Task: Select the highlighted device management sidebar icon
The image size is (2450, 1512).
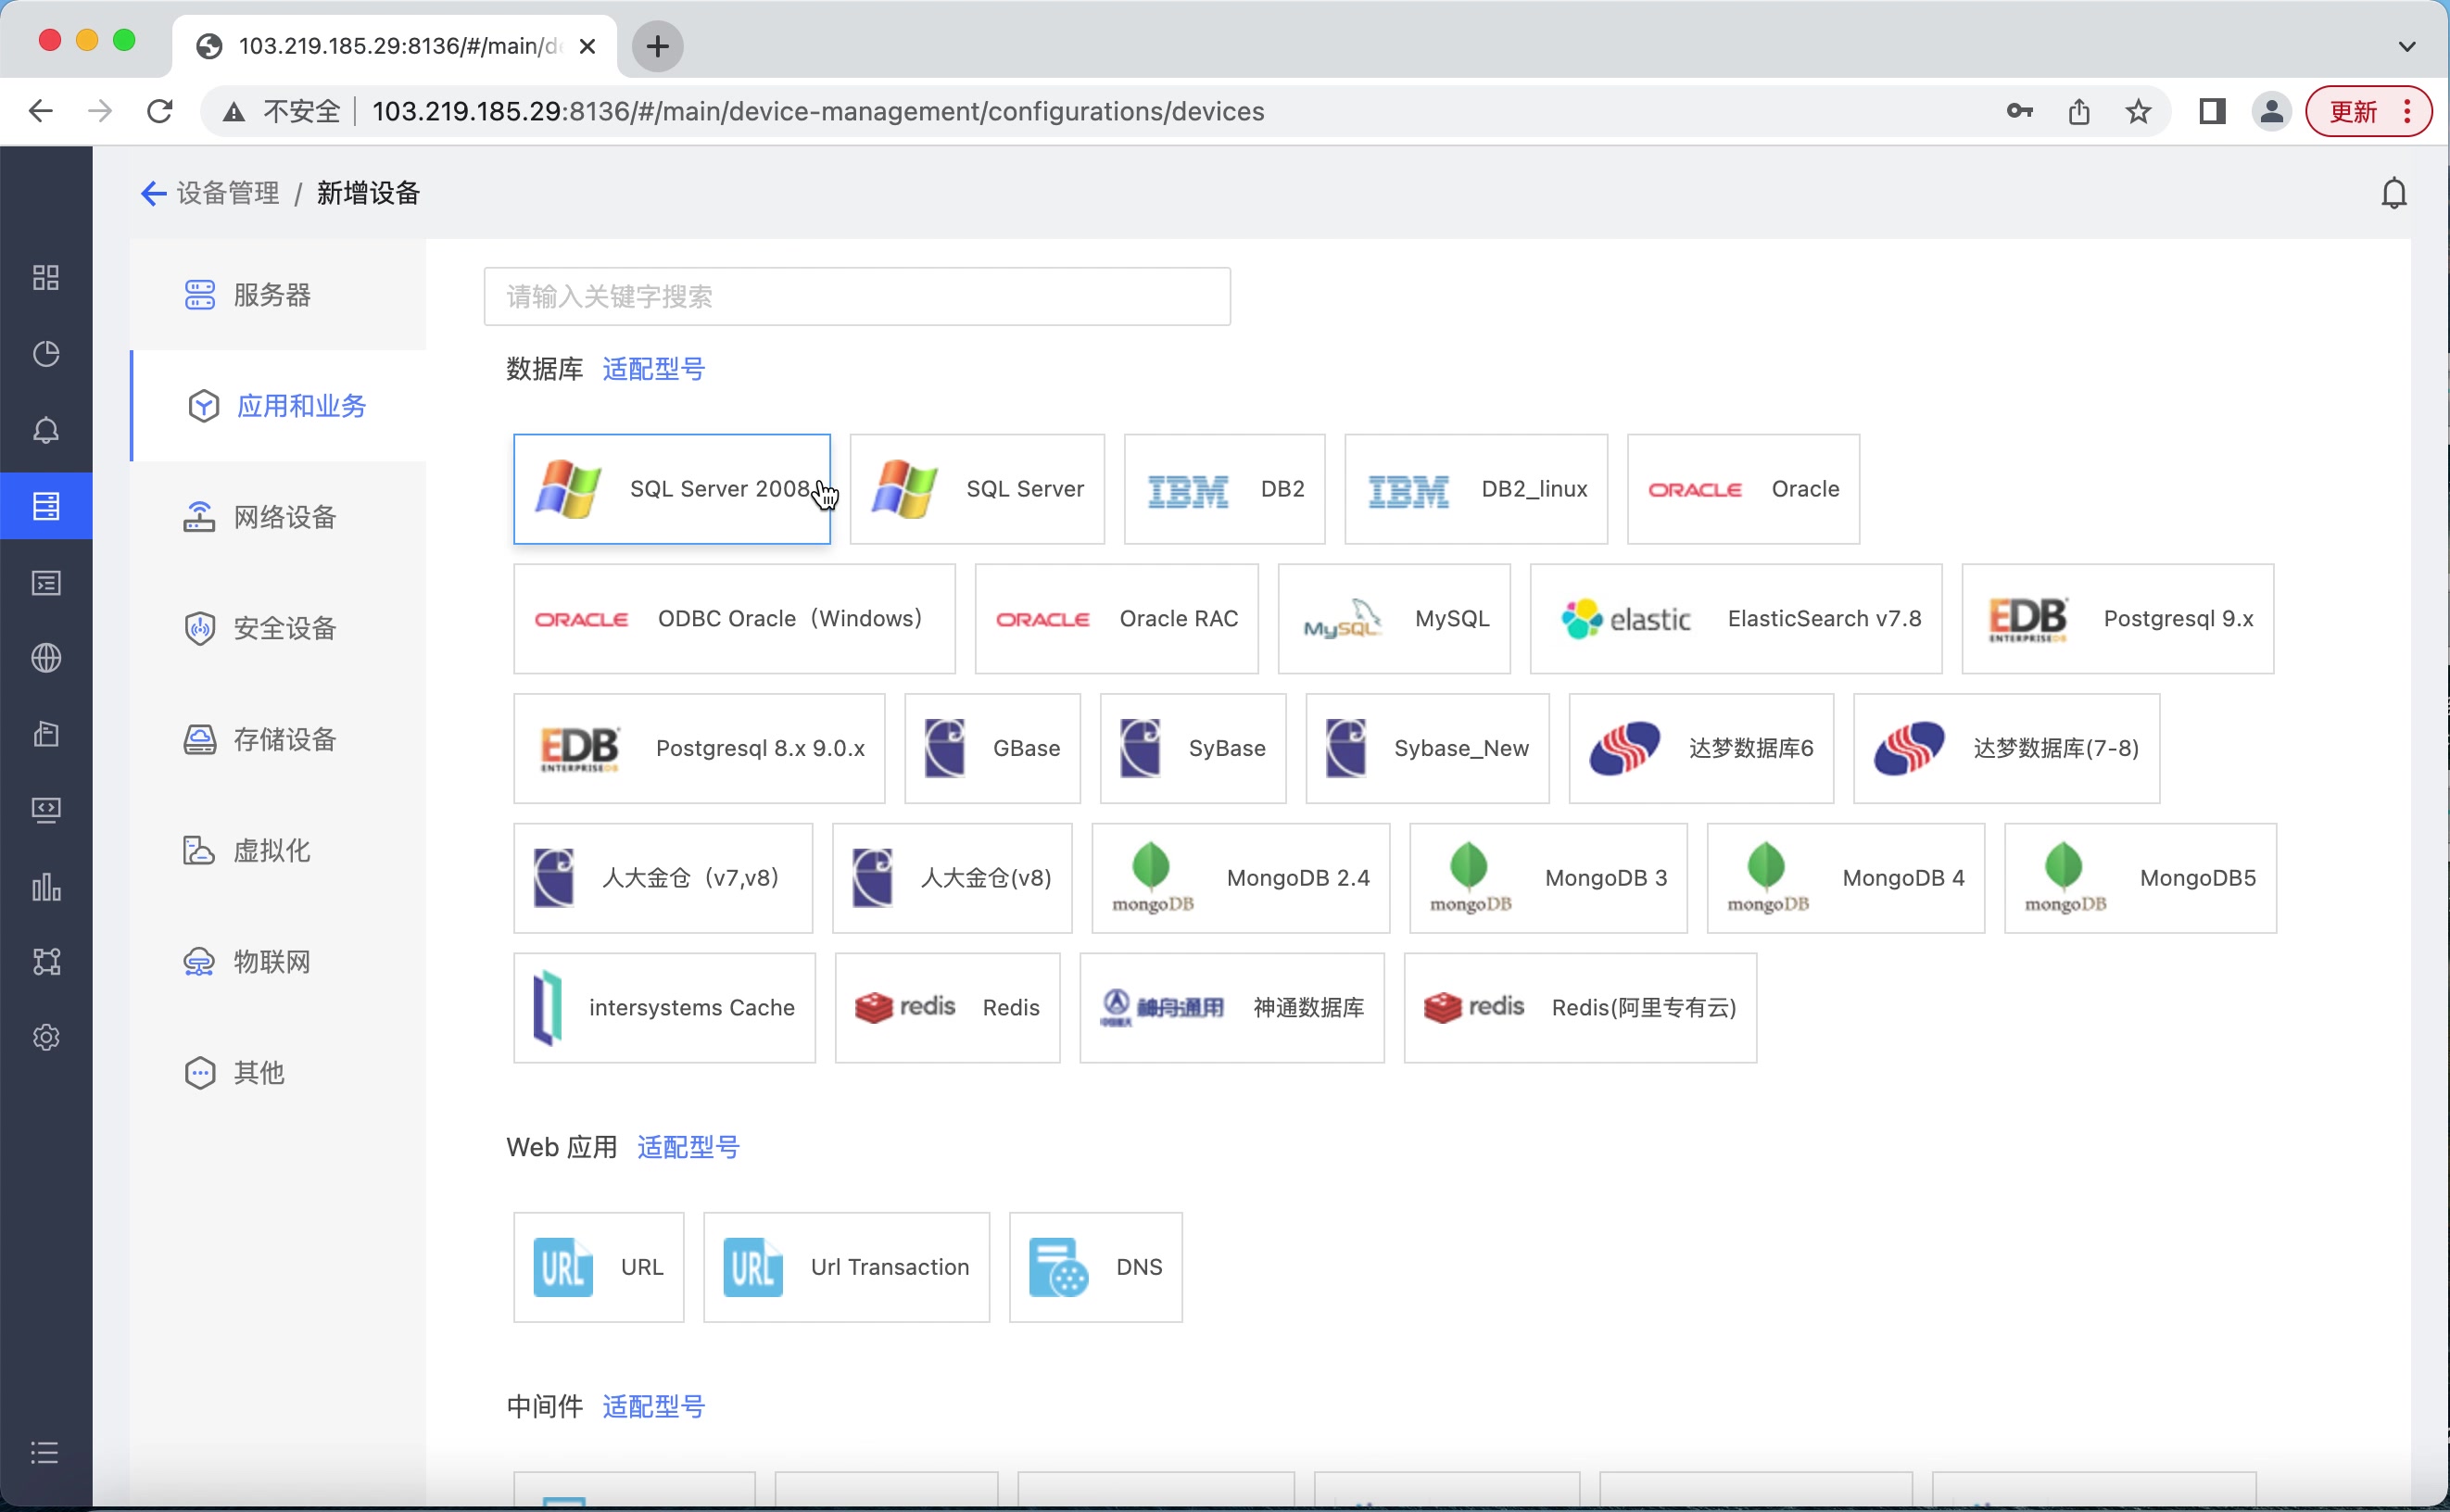Action: [x=46, y=506]
